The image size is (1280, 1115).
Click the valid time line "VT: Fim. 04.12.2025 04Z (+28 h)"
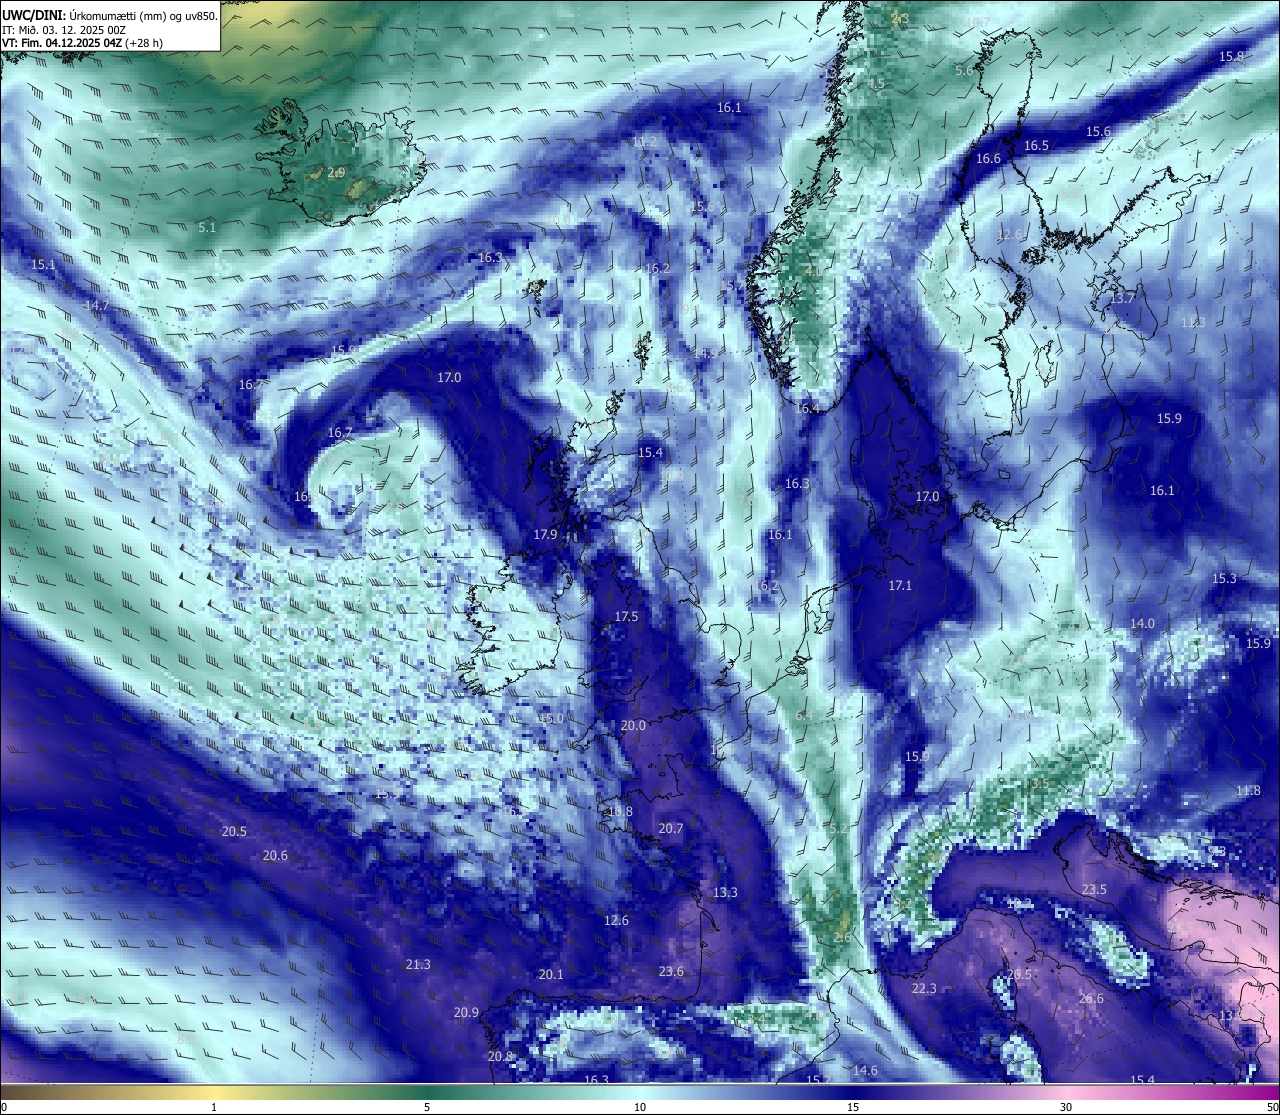tap(82, 43)
